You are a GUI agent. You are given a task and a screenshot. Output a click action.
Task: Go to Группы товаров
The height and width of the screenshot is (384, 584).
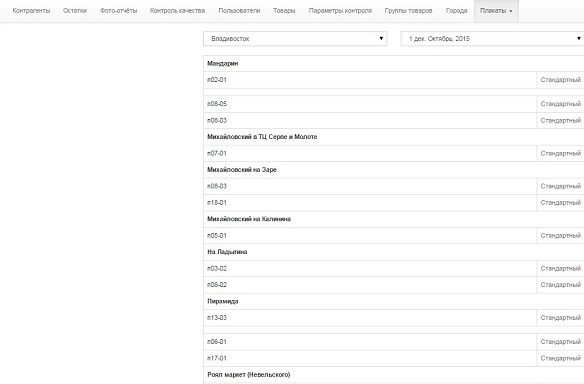(409, 11)
